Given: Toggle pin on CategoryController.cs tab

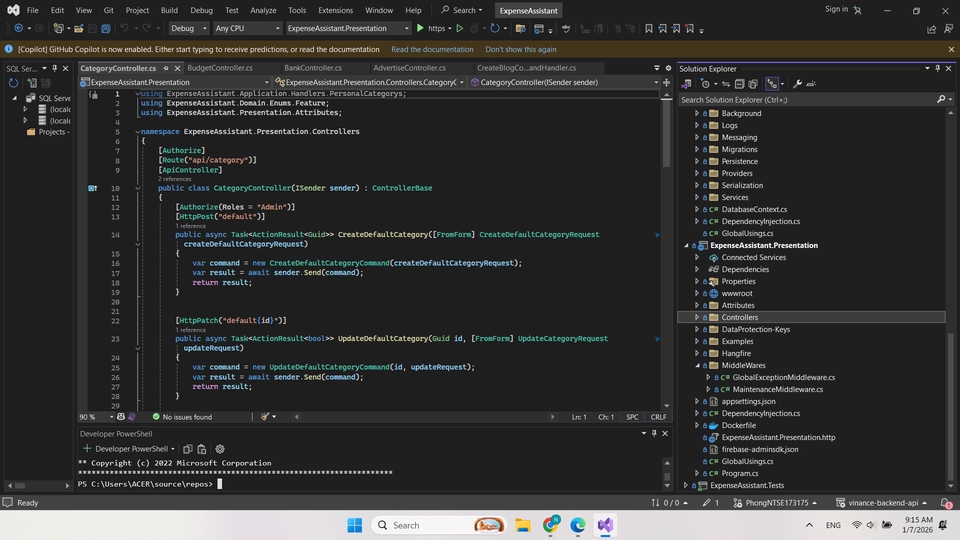Looking at the screenshot, I should pos(167,68).
